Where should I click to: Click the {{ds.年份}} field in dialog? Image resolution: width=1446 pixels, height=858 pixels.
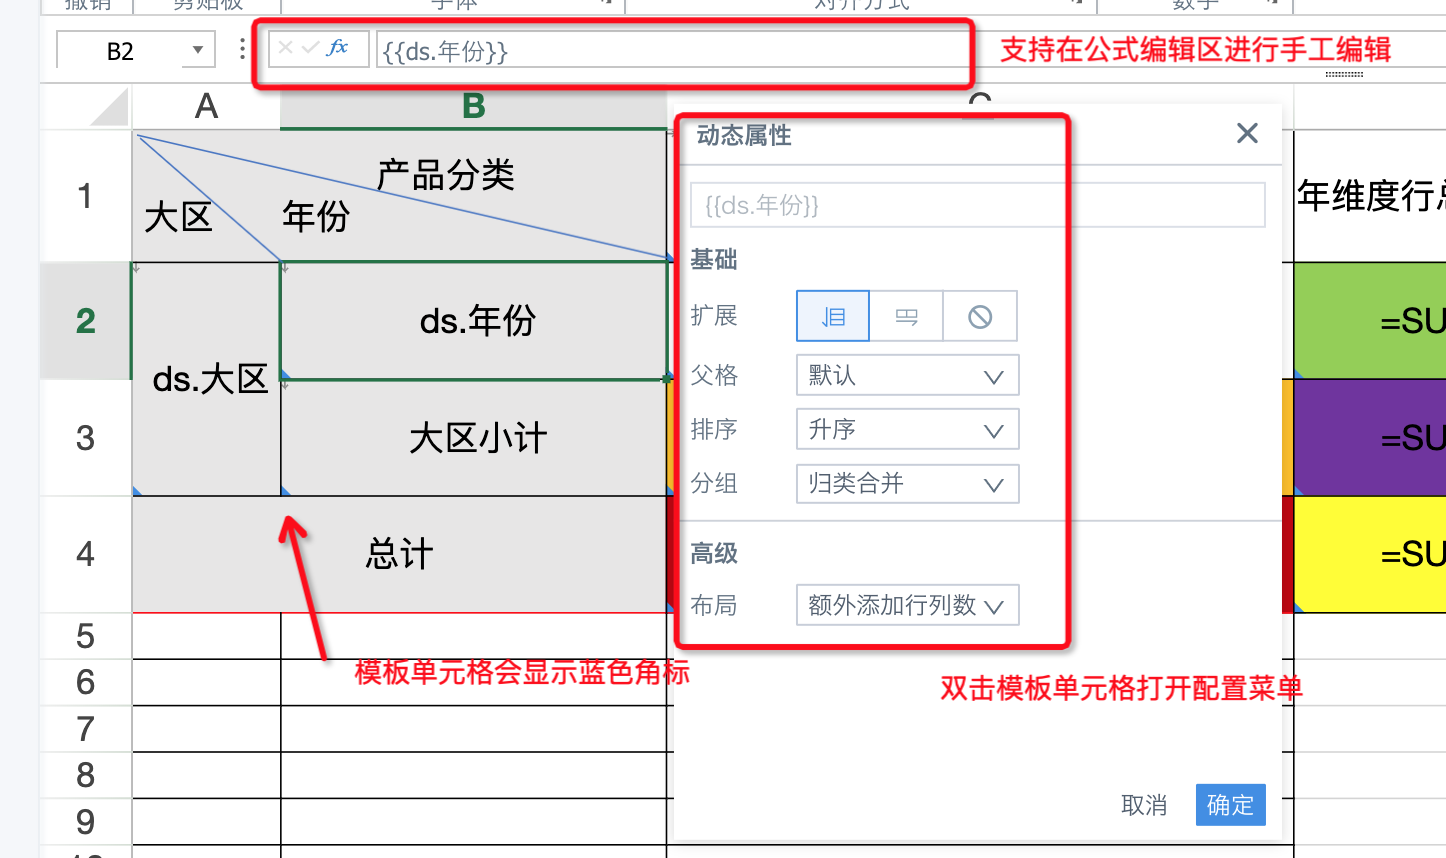(x=977, y=205)
